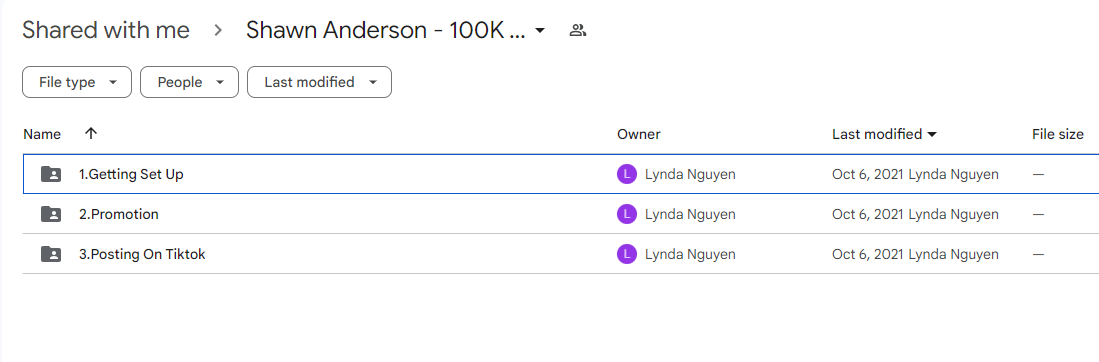1099x362 pixels.
Task: Open the People filter dropdown
Action: (189, 82)
